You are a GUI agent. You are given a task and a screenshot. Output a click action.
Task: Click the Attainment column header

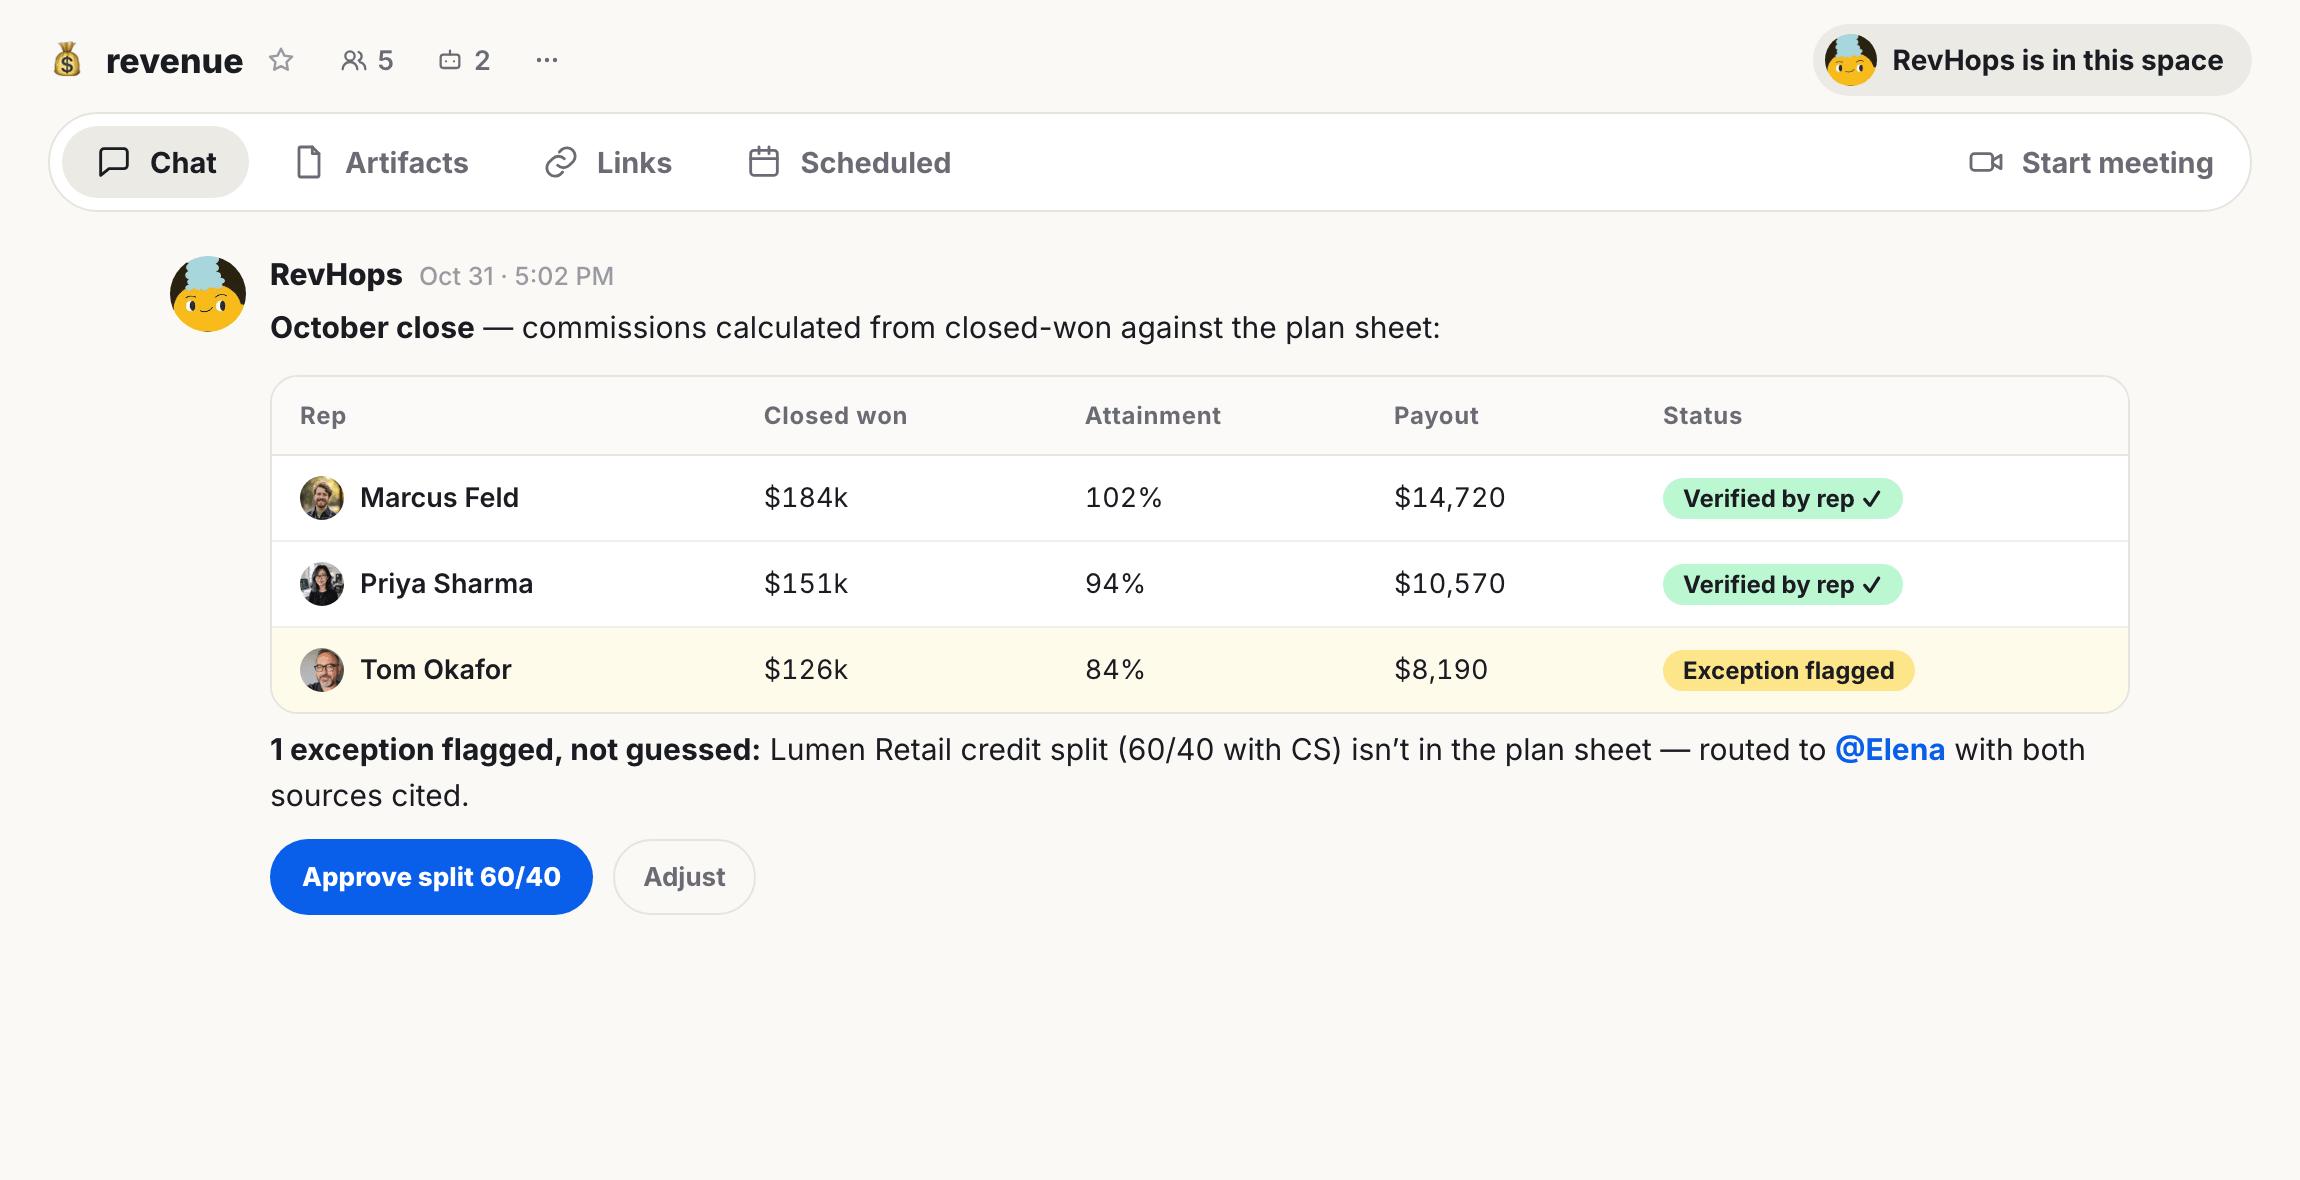[x=1153, y=416]
